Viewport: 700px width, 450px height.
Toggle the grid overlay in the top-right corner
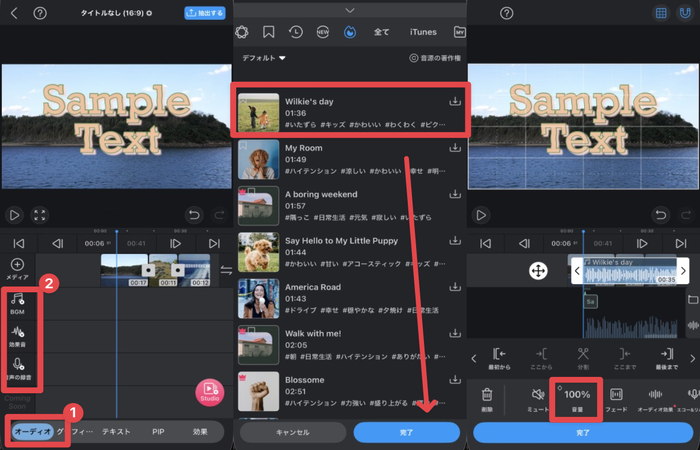(x=661, y=13)
